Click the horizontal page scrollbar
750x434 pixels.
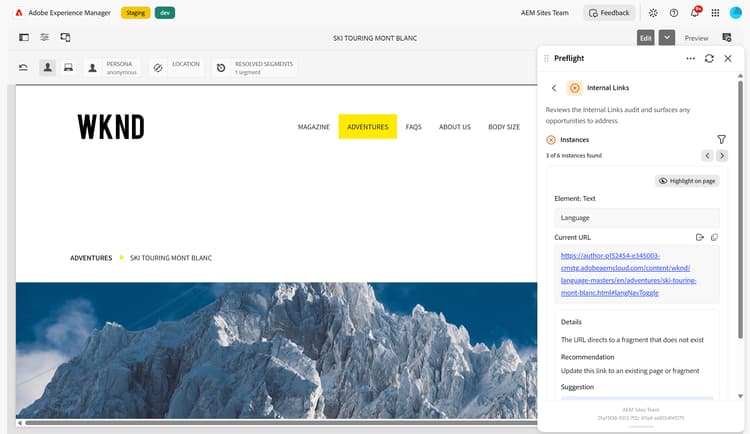pos(281,423)
